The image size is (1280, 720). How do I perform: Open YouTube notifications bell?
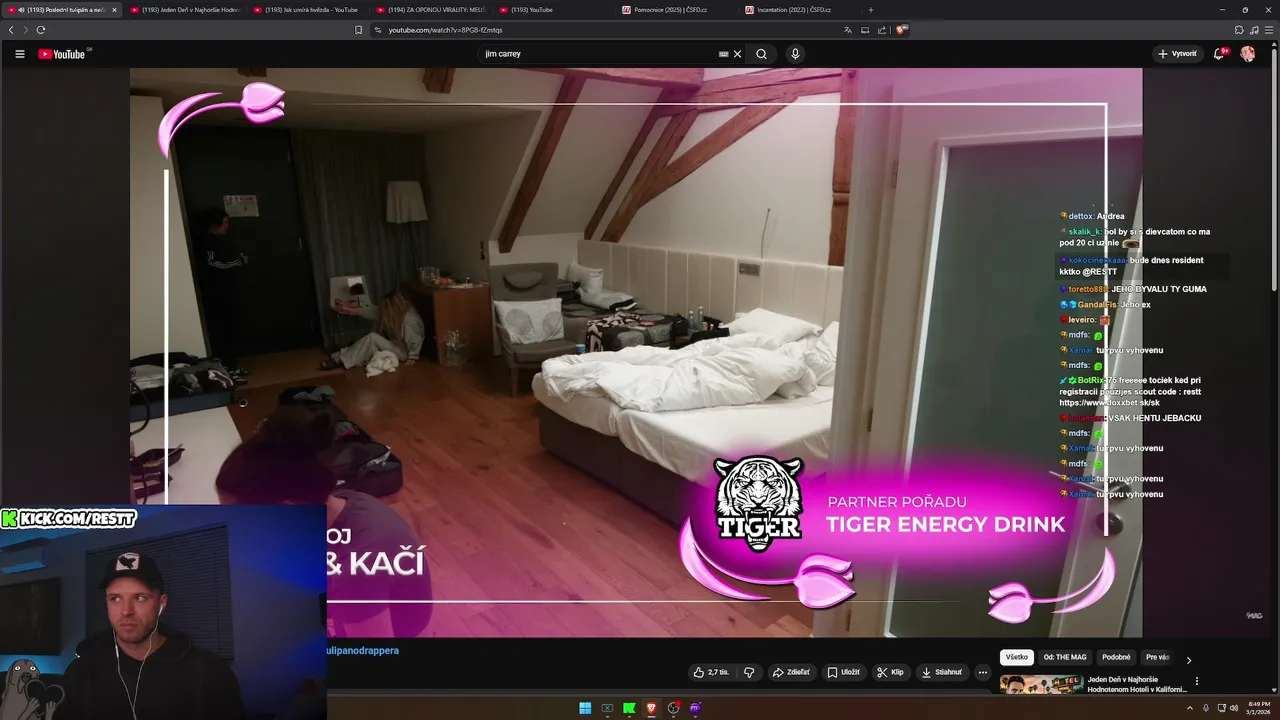pos(1219,54)
